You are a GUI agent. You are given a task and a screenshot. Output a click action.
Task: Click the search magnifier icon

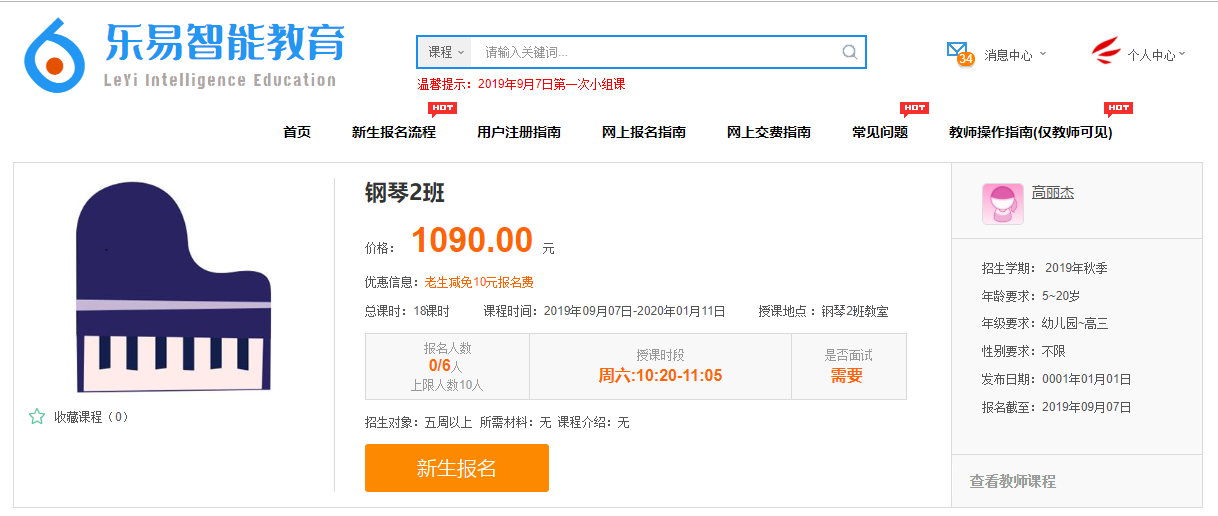[x=849, y=52]
